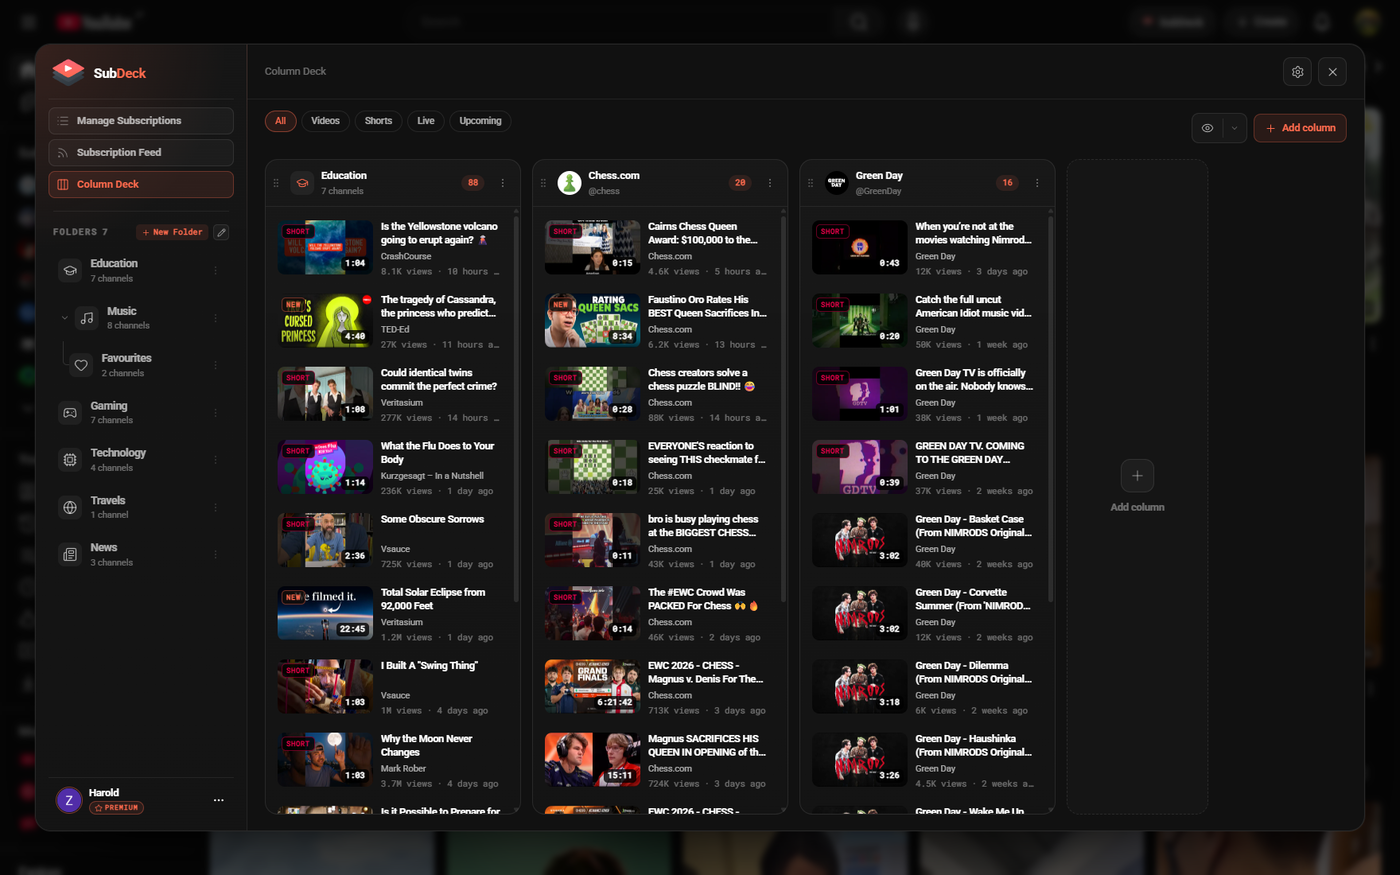Show All content filter
Viewport: 1400px width, 875px height.
pos(280,121)
